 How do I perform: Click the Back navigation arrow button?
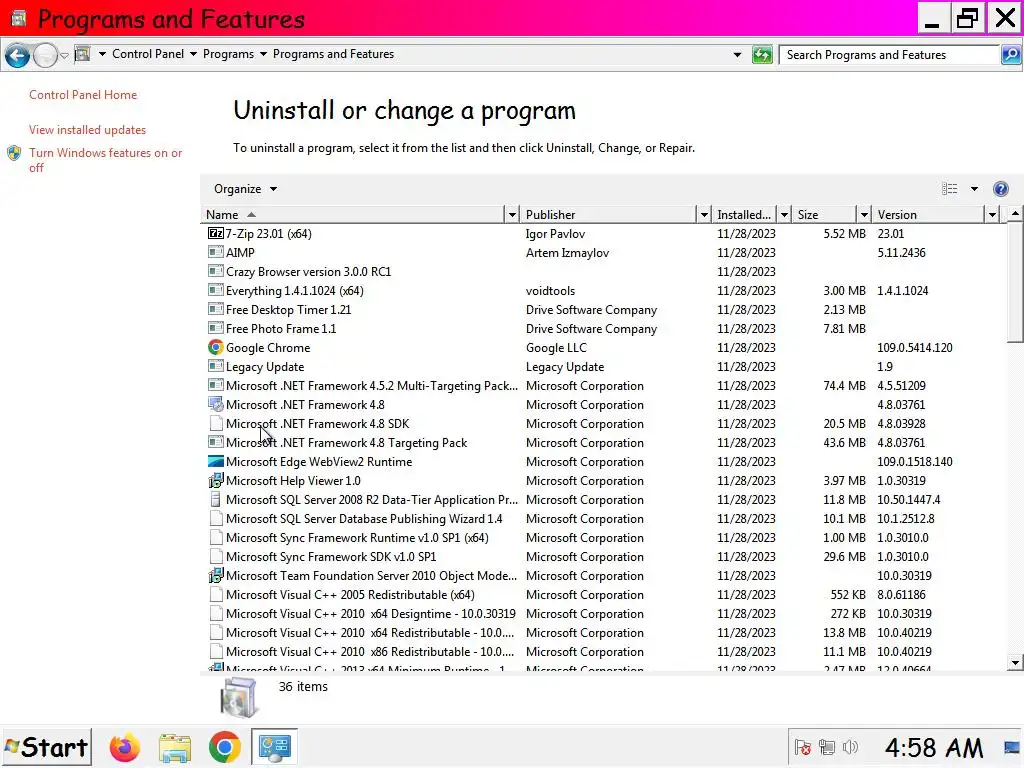pos(18,56)
